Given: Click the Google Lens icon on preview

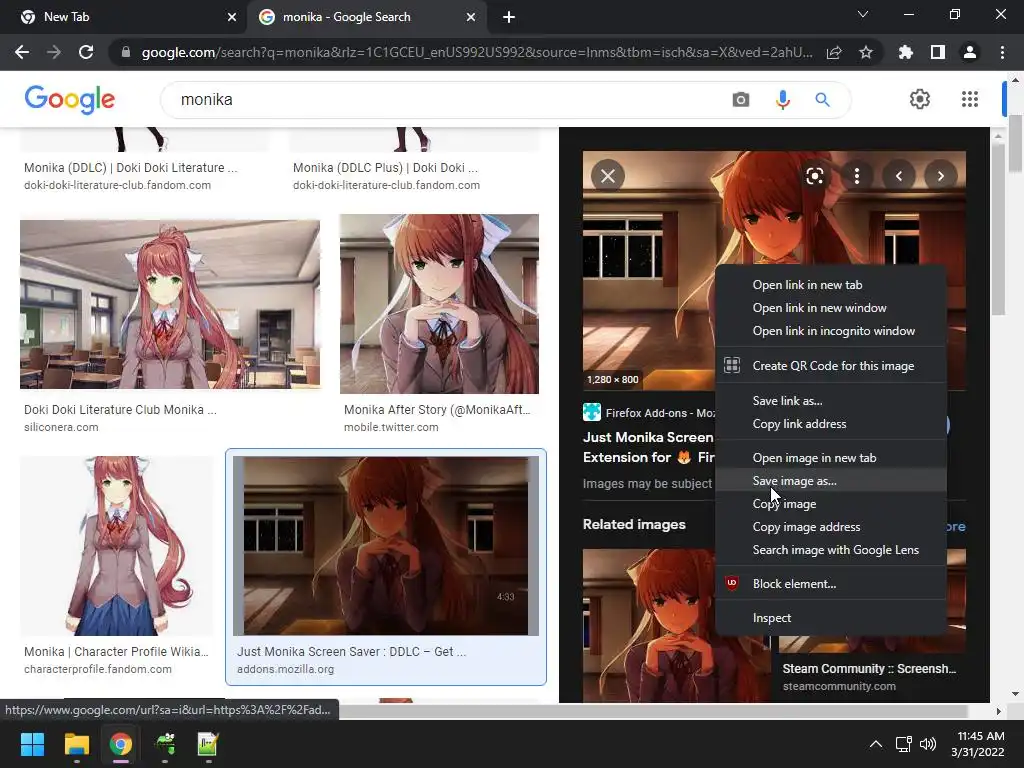Looking at the screenshot, I should pyautogui.click(x=814, y=176).
